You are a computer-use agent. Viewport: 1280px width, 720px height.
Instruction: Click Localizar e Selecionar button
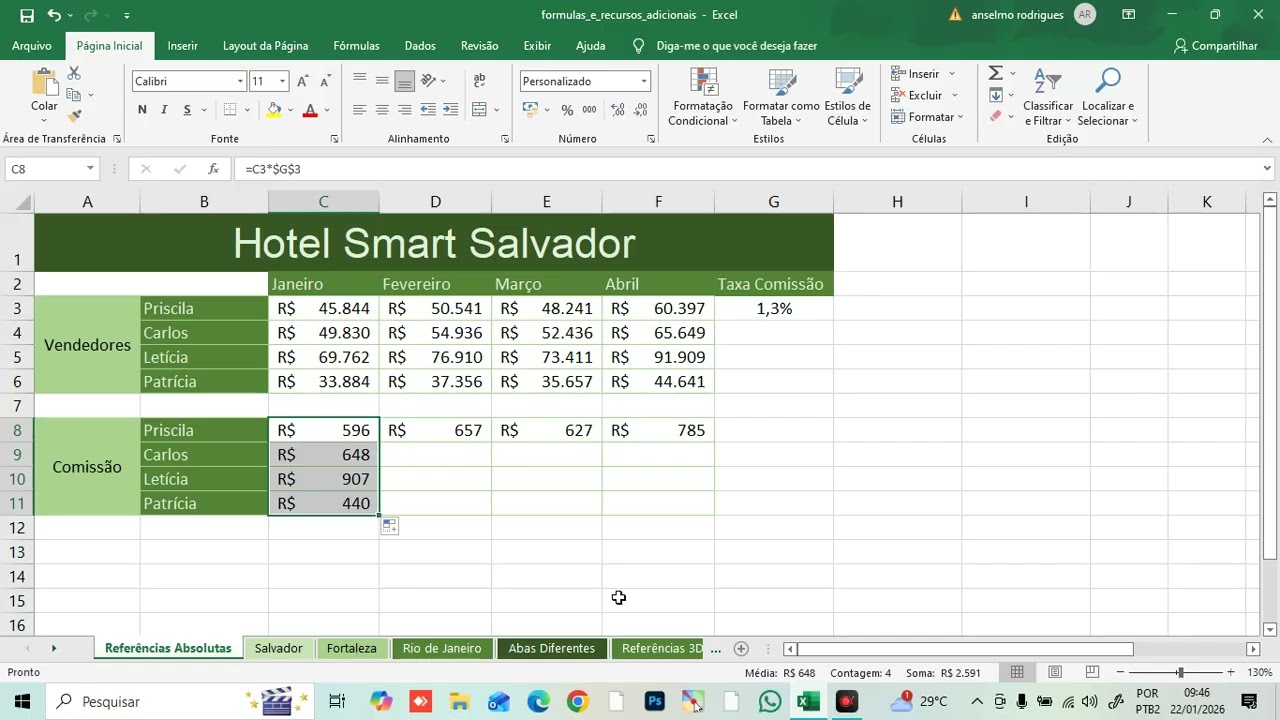coord(1108,98)
